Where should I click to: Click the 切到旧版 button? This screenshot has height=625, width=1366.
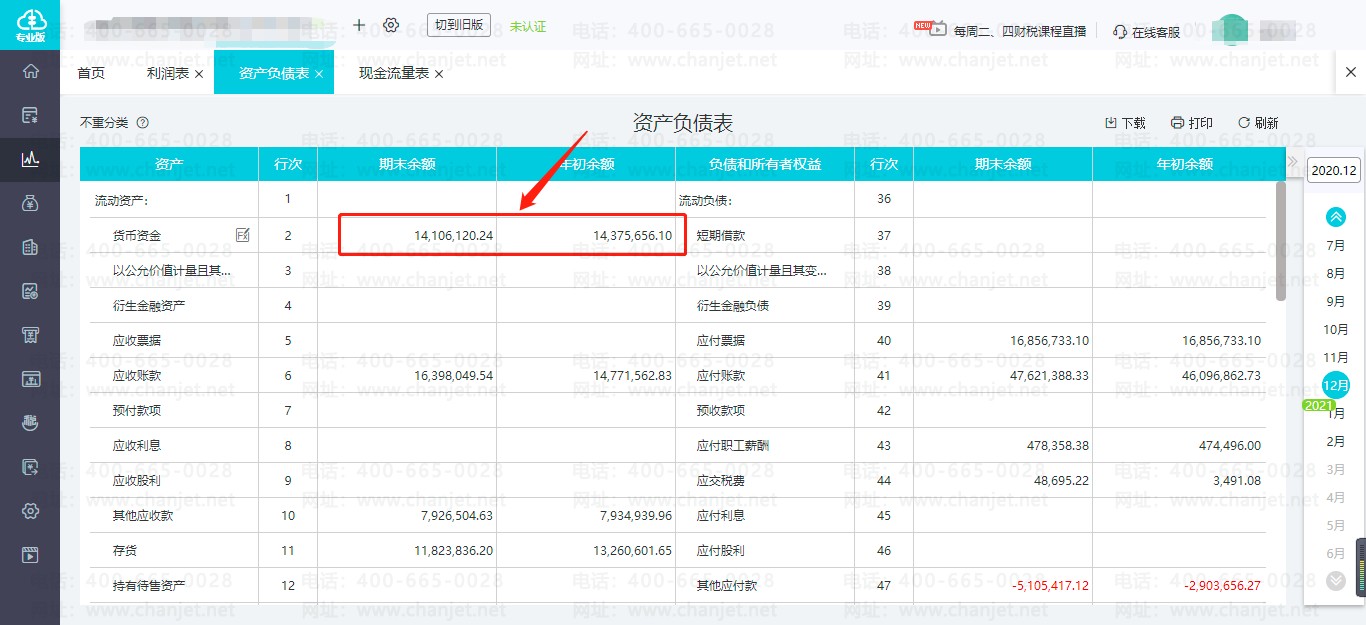pos(459,25)
